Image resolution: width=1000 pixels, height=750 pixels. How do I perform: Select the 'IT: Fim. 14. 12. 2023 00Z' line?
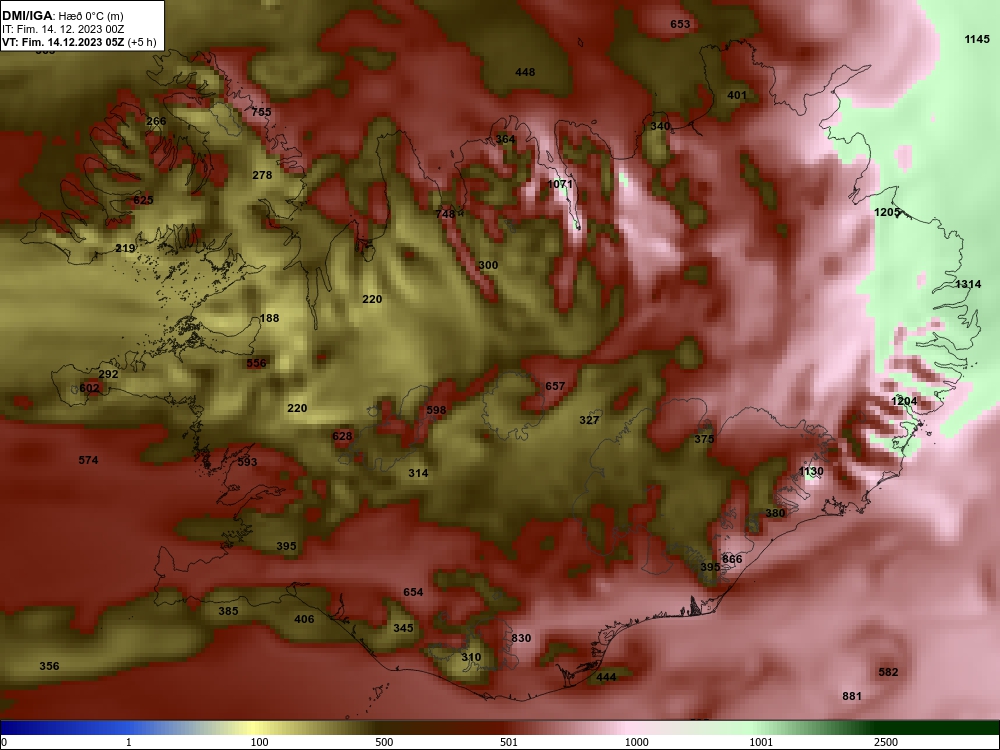(62, 29)
